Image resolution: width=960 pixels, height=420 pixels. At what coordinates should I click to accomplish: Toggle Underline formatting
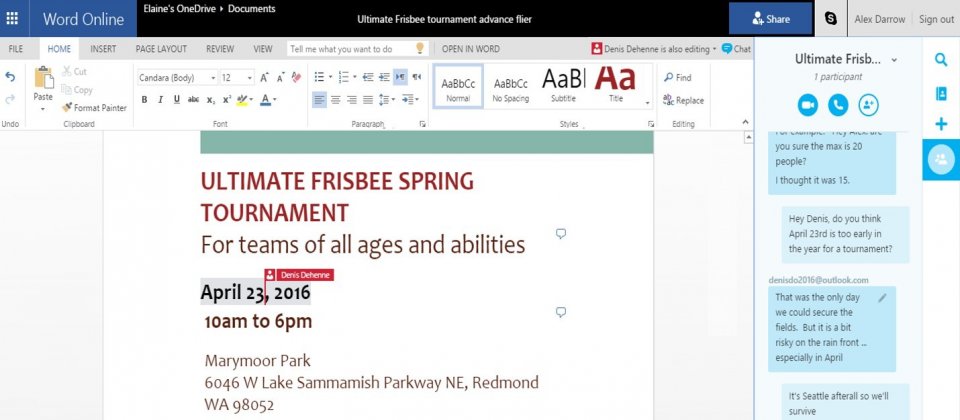(x=176, y=99)
